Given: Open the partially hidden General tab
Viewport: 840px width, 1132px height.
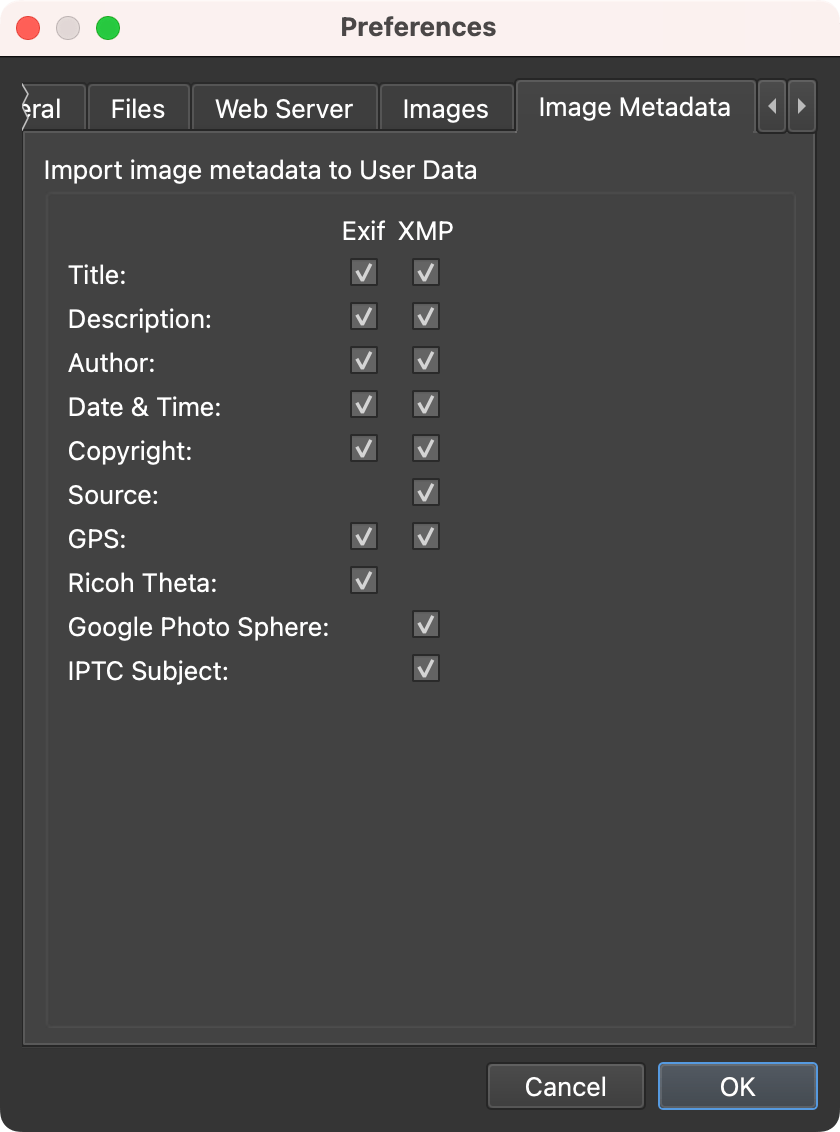Looking at the screenshot, I should (x=45, y=109).
